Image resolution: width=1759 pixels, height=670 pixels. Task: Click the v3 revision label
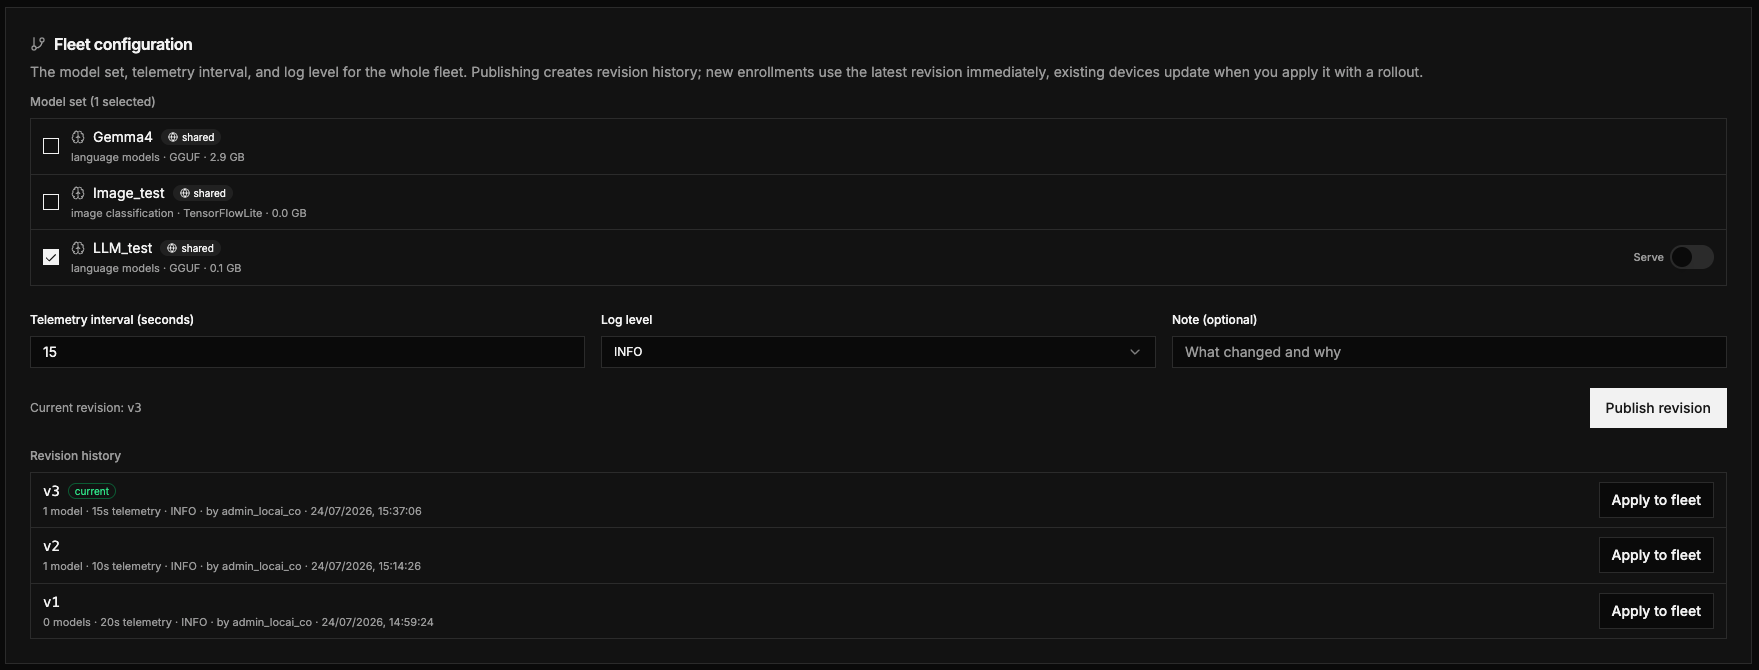pos(51,491)
